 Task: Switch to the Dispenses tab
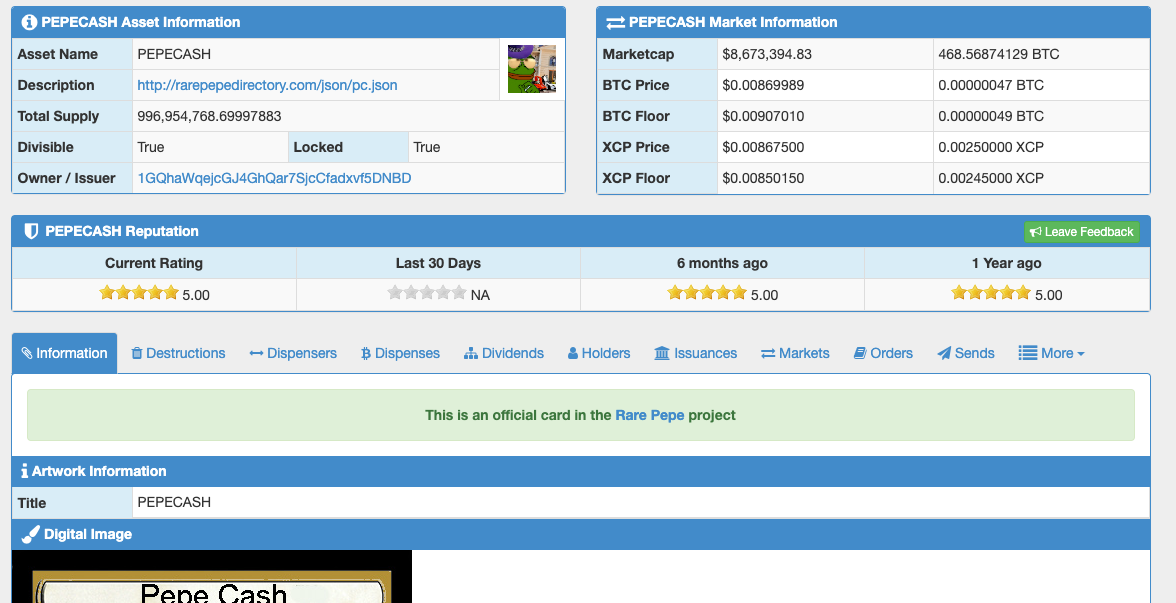400,353
